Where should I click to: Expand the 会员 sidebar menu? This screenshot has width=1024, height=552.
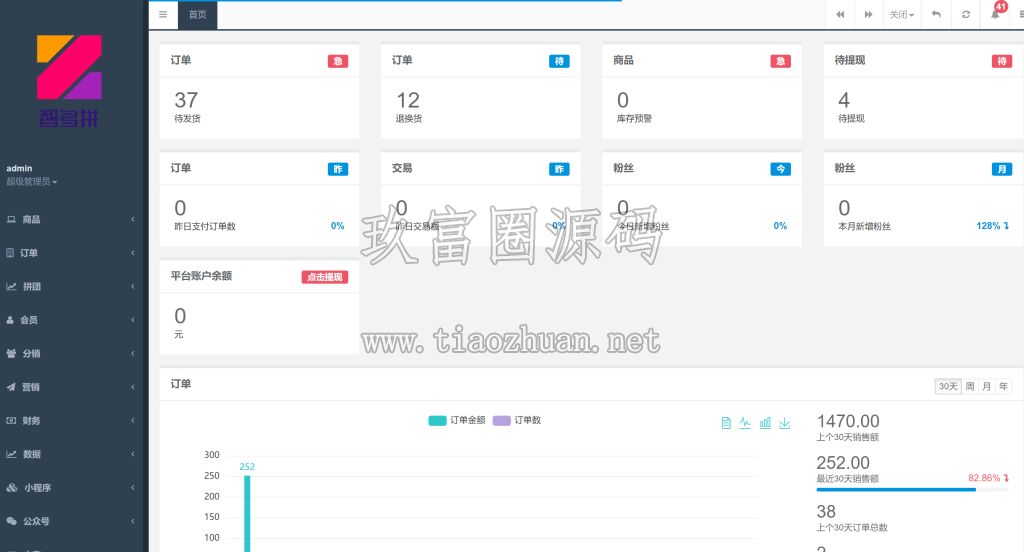pyautogui.click(x=72, y=320)
